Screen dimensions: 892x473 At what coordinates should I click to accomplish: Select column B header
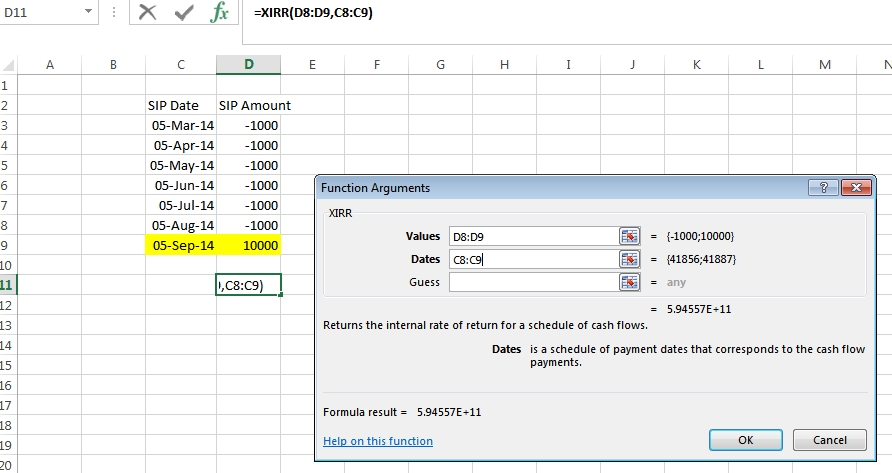[113, 65]
